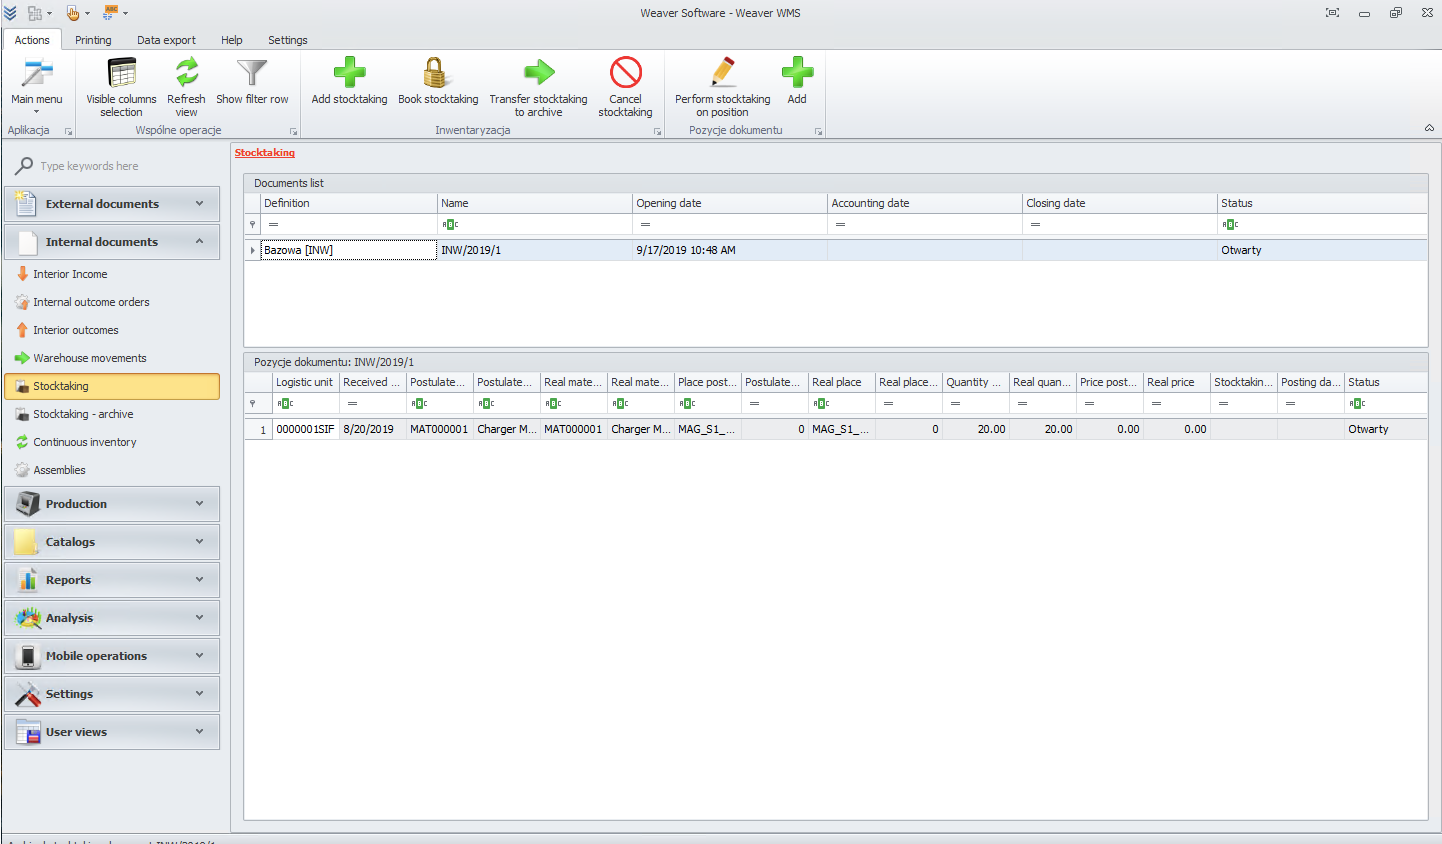Open Continuous inventory item
This screenshot has height=844, width=1442.
pyautogui.click(x=85, y=442)
